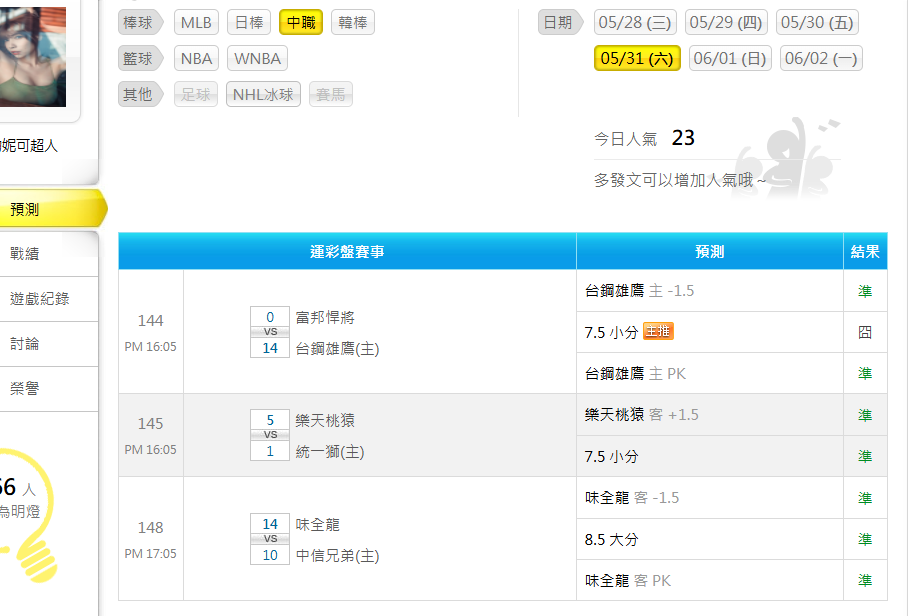
Task: Click game number 145
Action: coord(151,423)
